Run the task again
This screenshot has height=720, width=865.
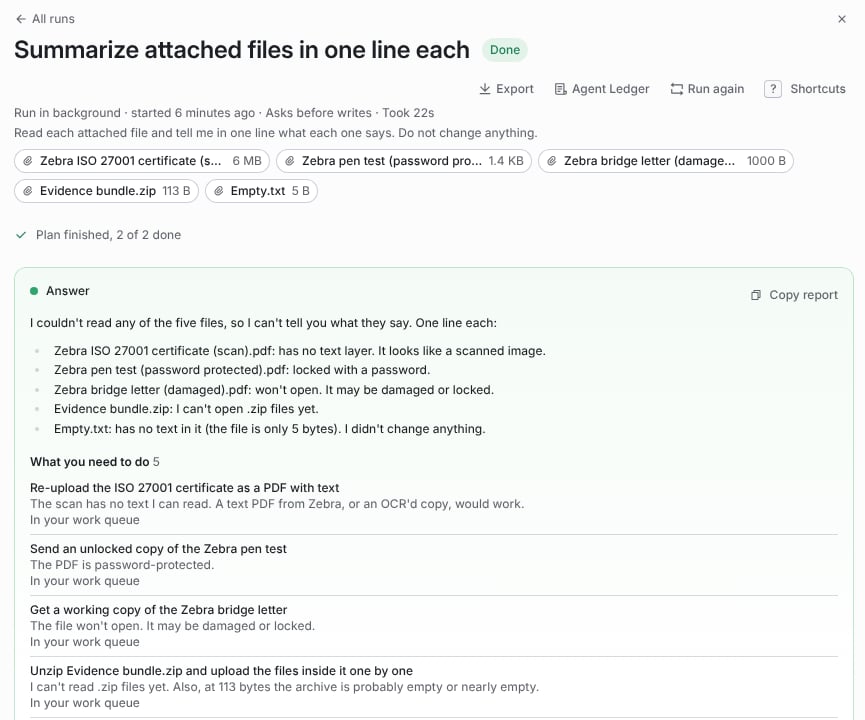pos(707,89)
